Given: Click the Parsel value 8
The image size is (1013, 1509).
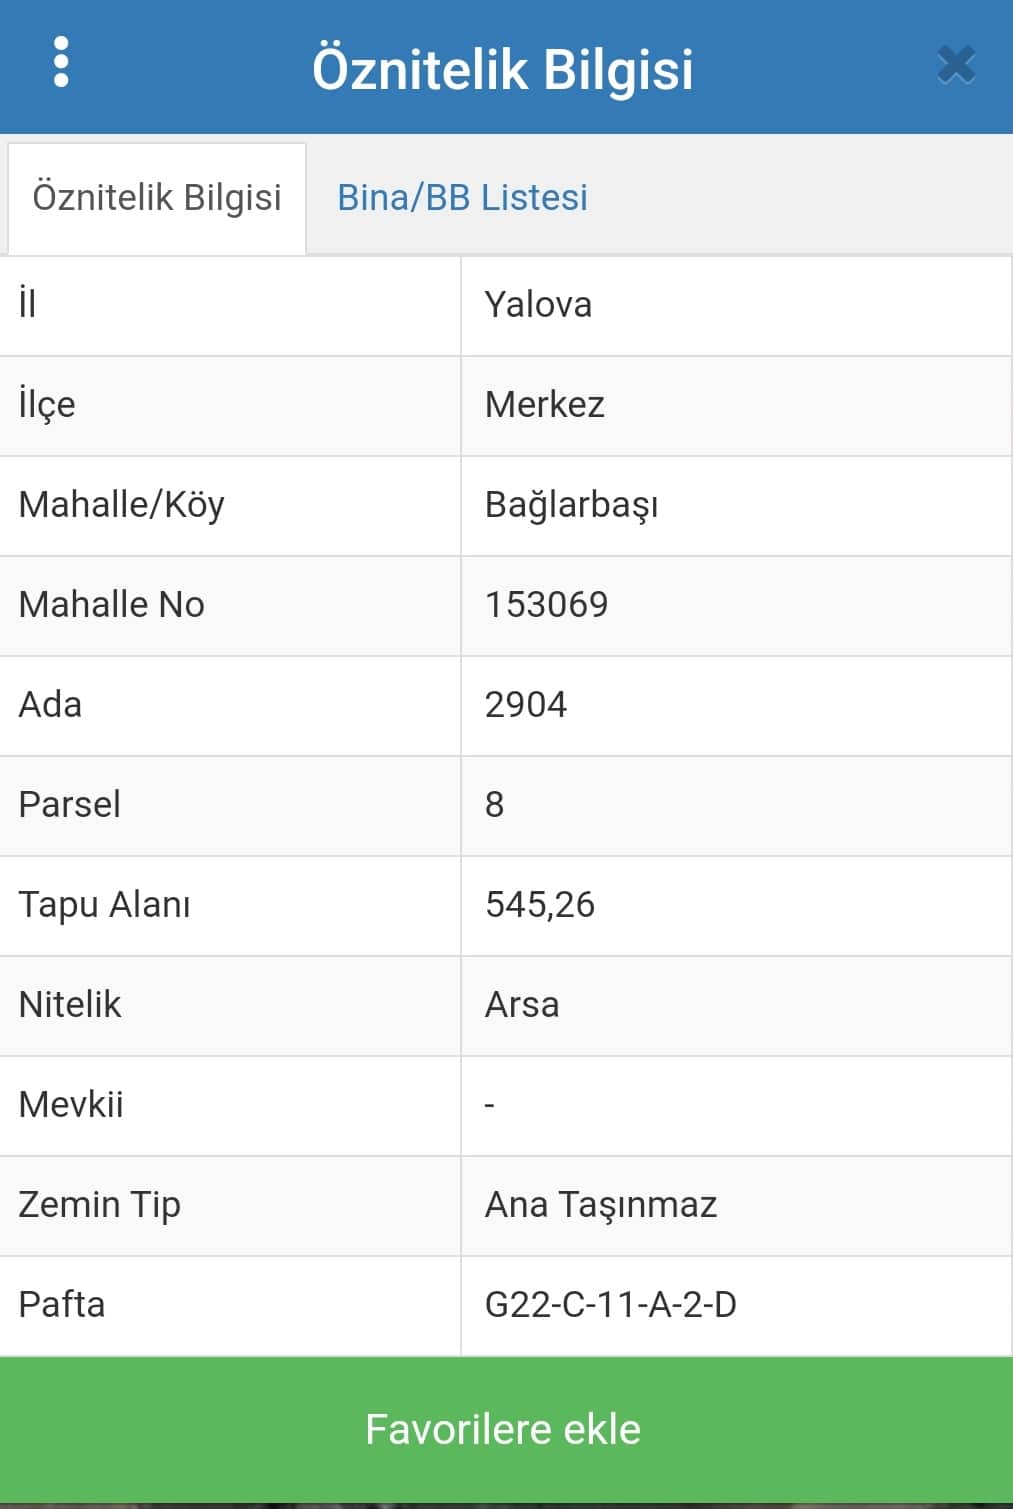Looking at the screenshot, I should click(495, 805).
